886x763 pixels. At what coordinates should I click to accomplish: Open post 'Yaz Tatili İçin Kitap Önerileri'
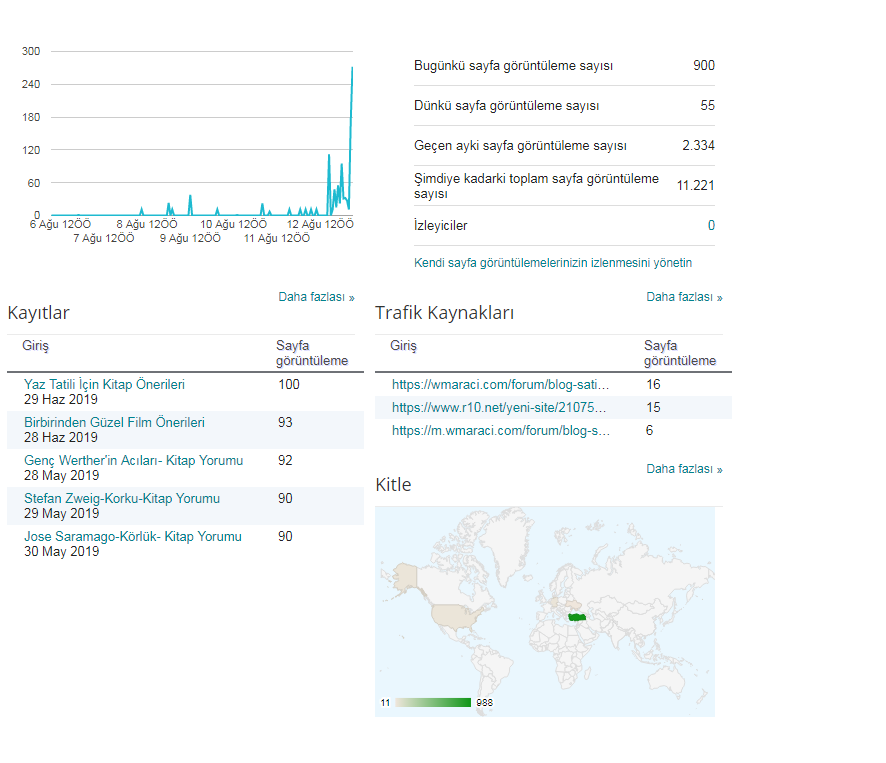point(104,384)
